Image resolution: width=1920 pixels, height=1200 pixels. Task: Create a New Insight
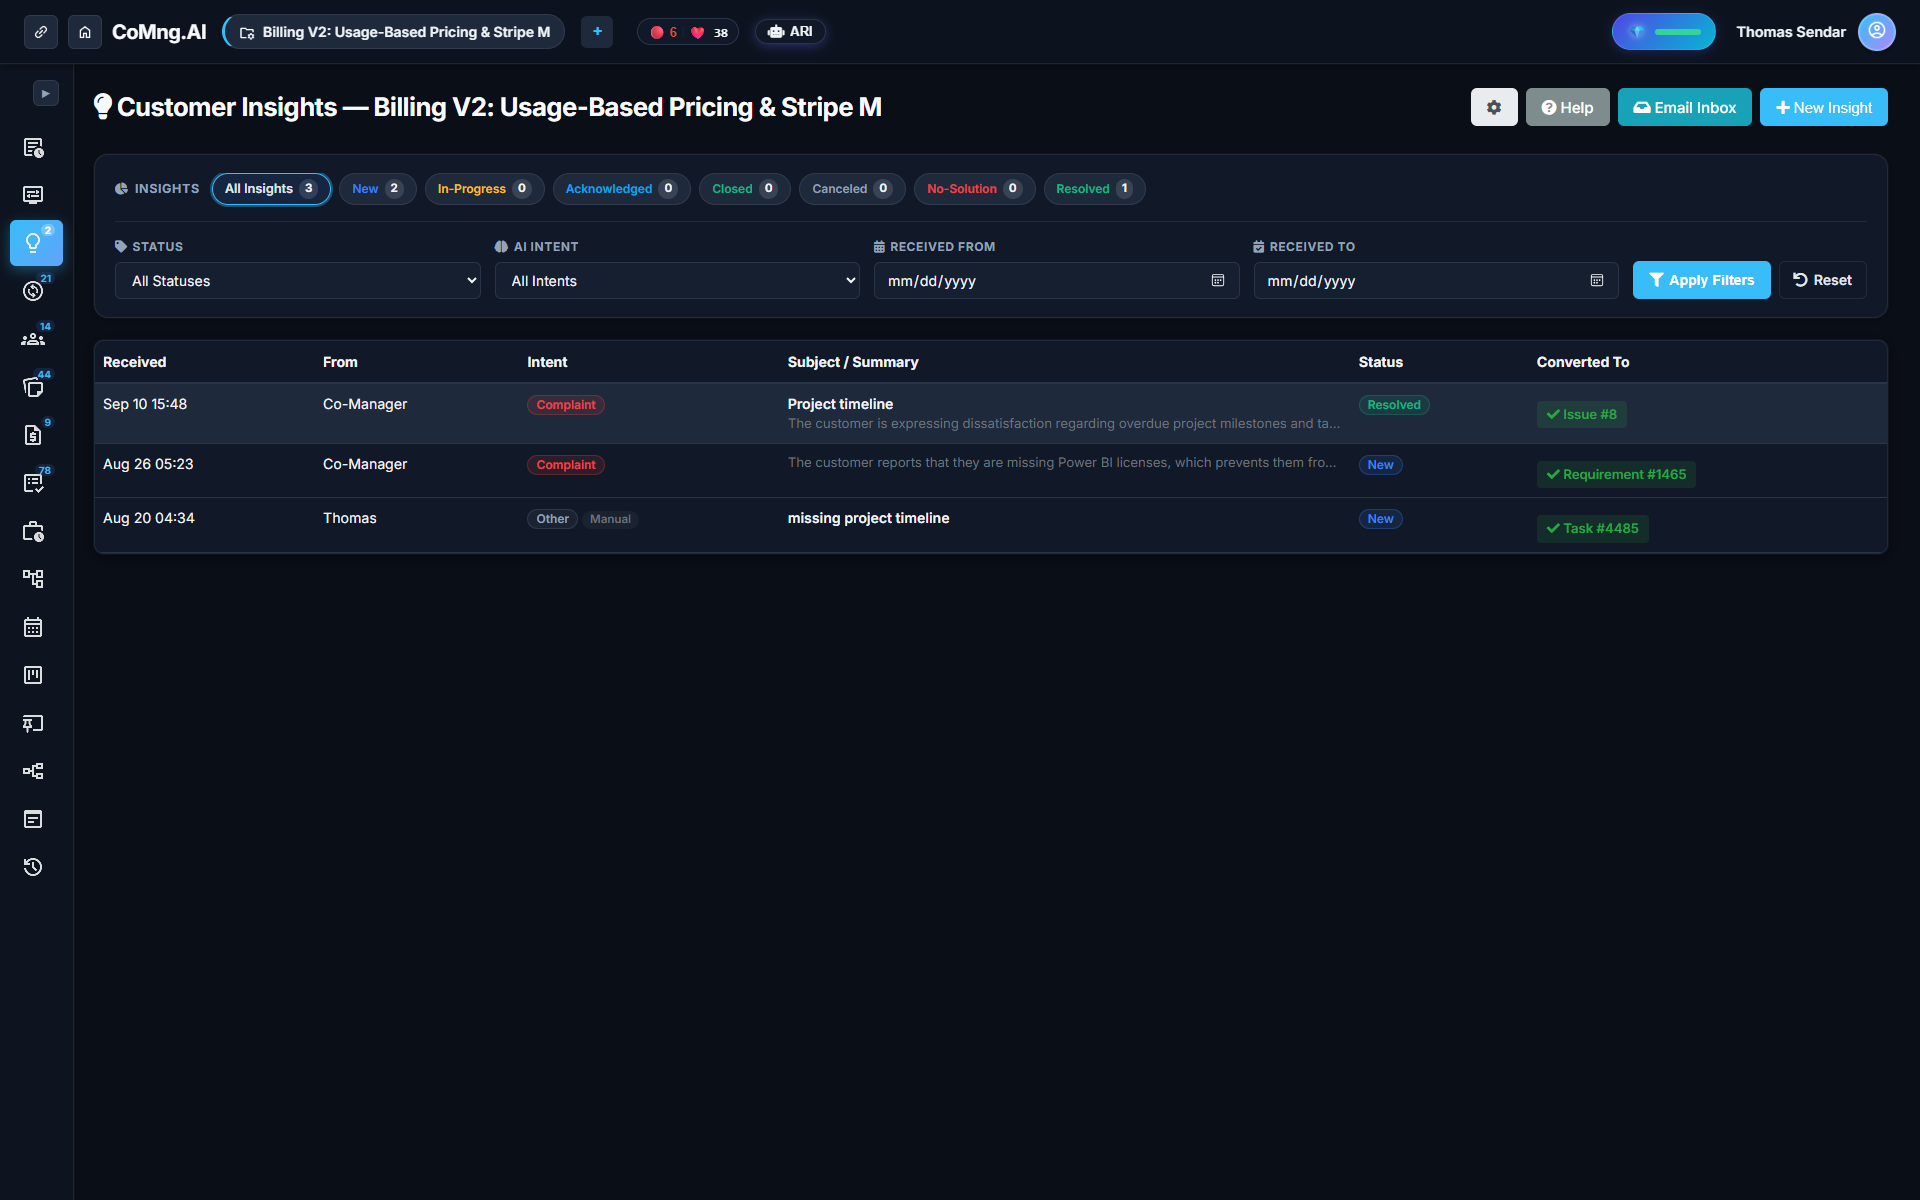pos(1823,107)
